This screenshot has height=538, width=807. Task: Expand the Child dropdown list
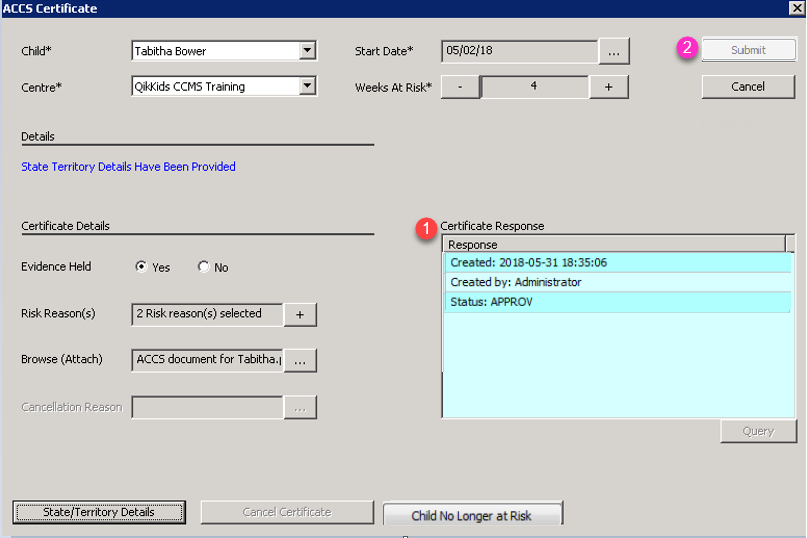pyautogui.click(x=308, y=50)
